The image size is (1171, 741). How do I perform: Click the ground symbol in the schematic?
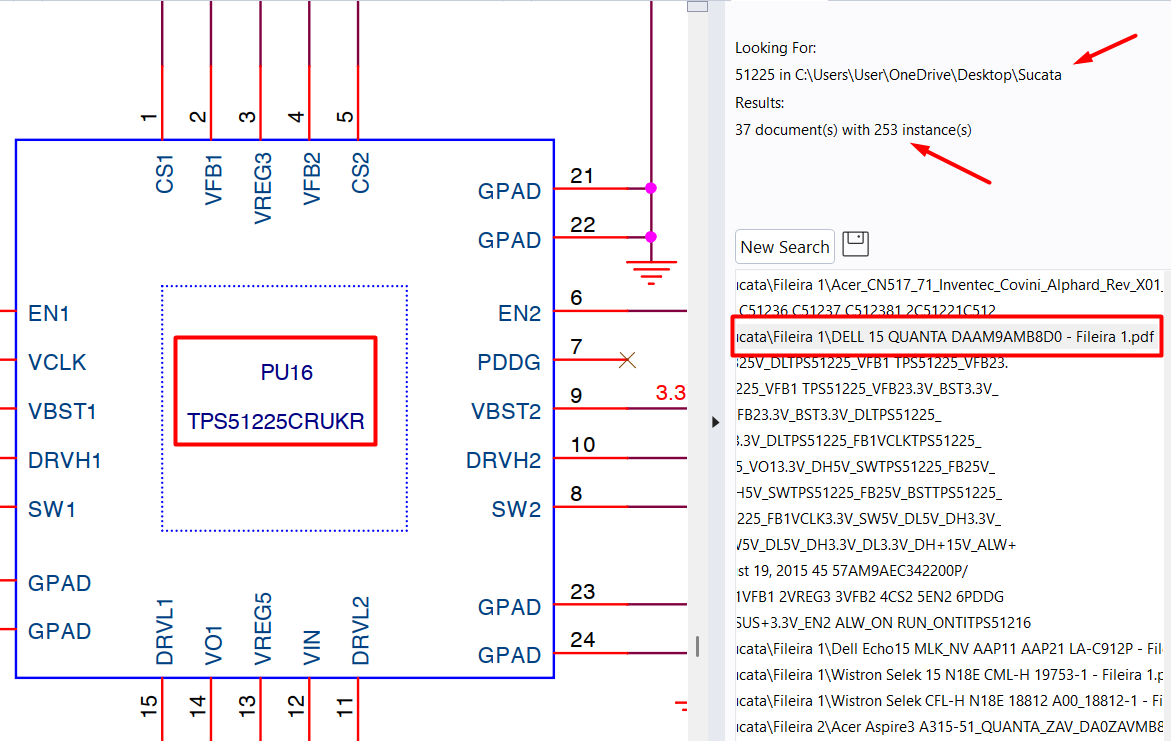[x=651, y=271]
